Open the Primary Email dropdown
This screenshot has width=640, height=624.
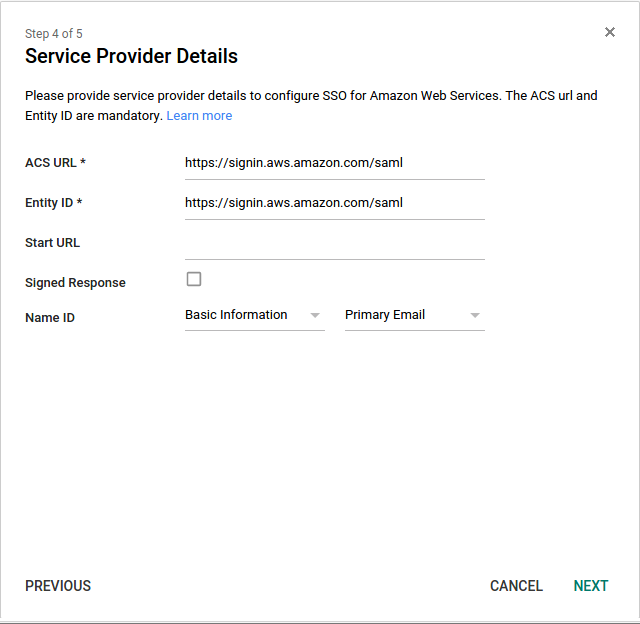tap(415, 315)
